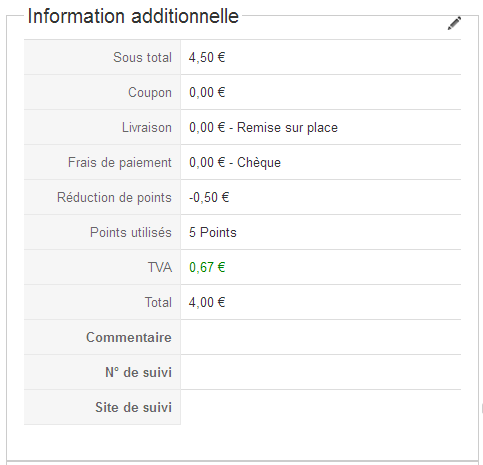483x465 pixels.
Task: Click the Réduction de points amount -0,50 €
Action: point(209,197)
